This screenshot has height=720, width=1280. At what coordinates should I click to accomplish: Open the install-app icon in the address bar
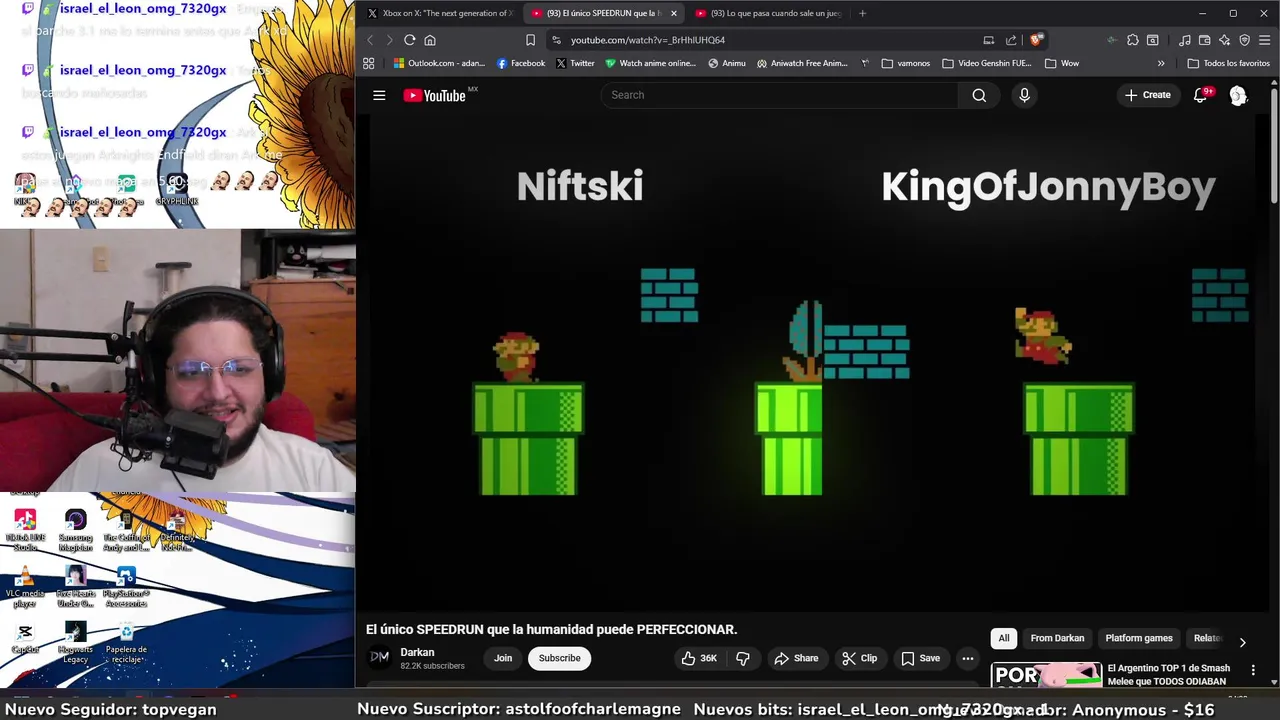click(988, 40)
